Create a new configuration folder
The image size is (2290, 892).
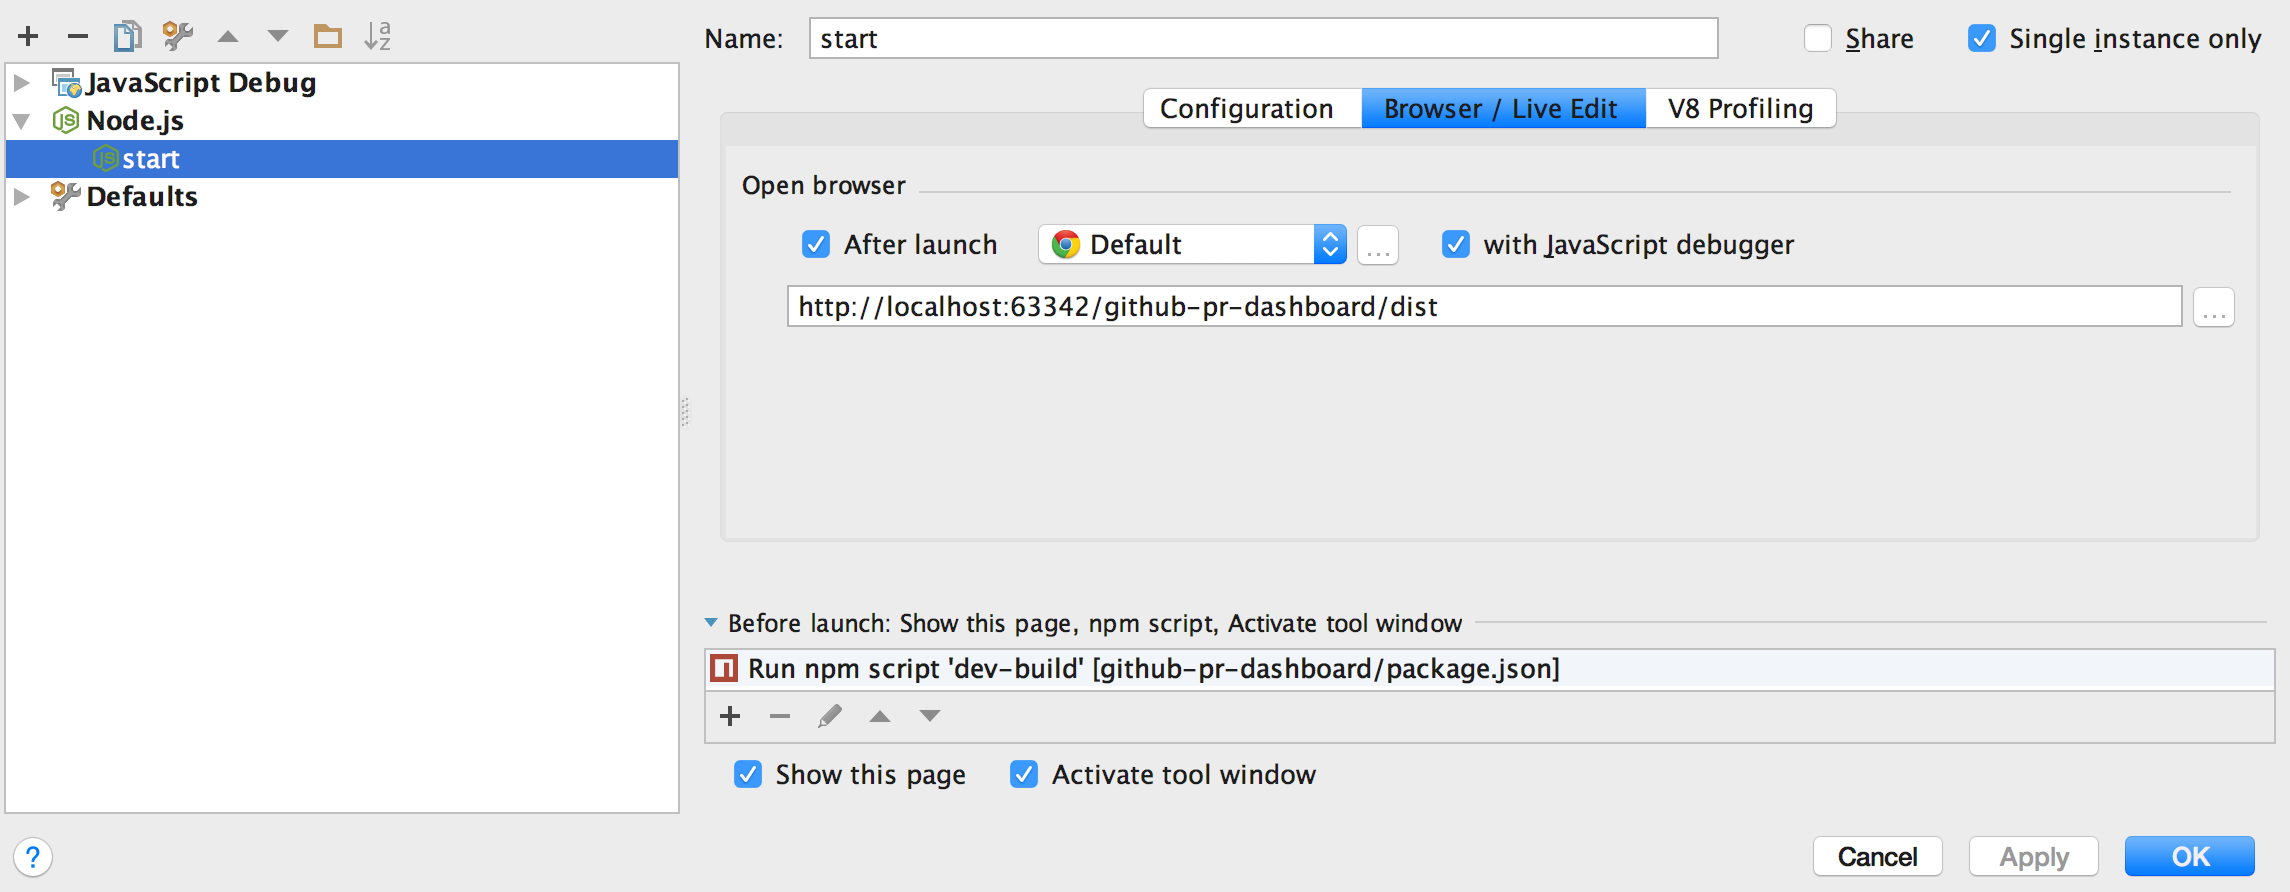tap(327, 37)
